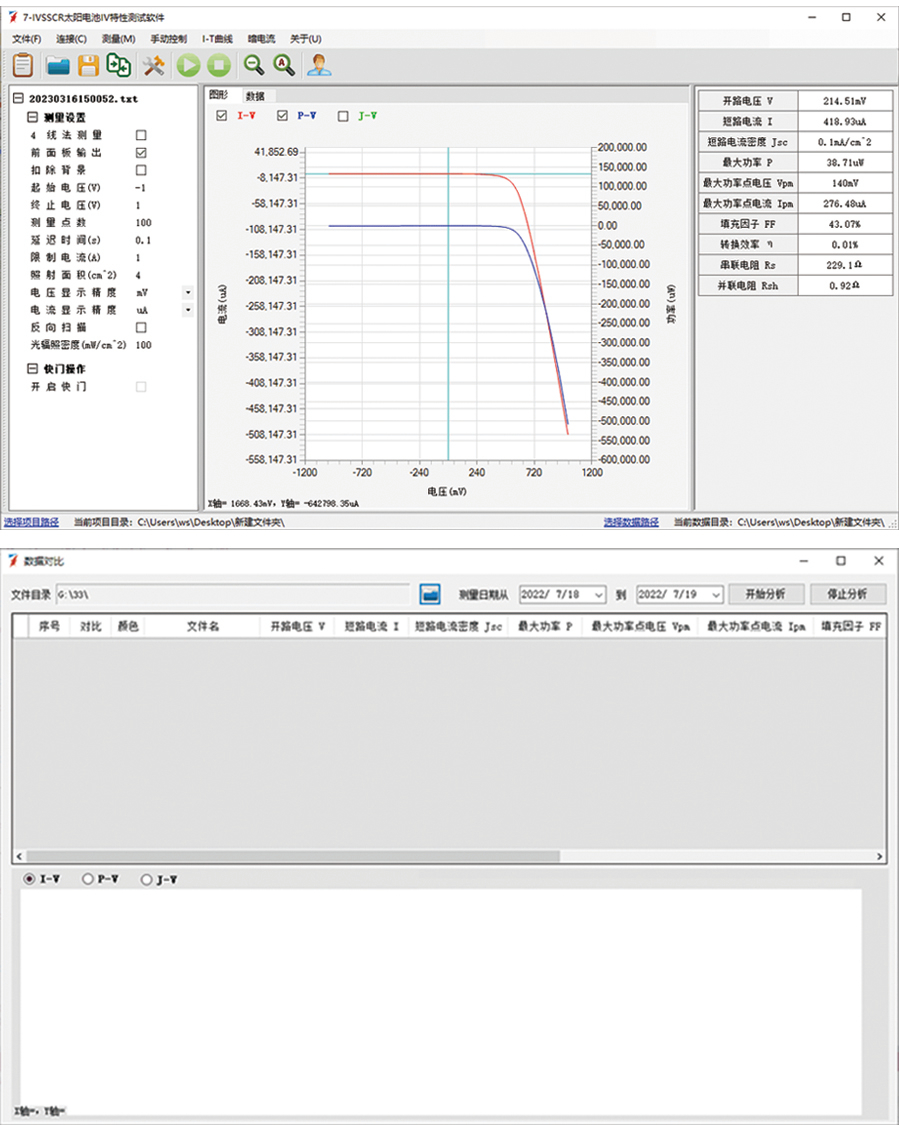Open a file with the blue folder icon
Image resolution: width=899 pixels, height=1125 pixels.
click(x=57, y=65)
